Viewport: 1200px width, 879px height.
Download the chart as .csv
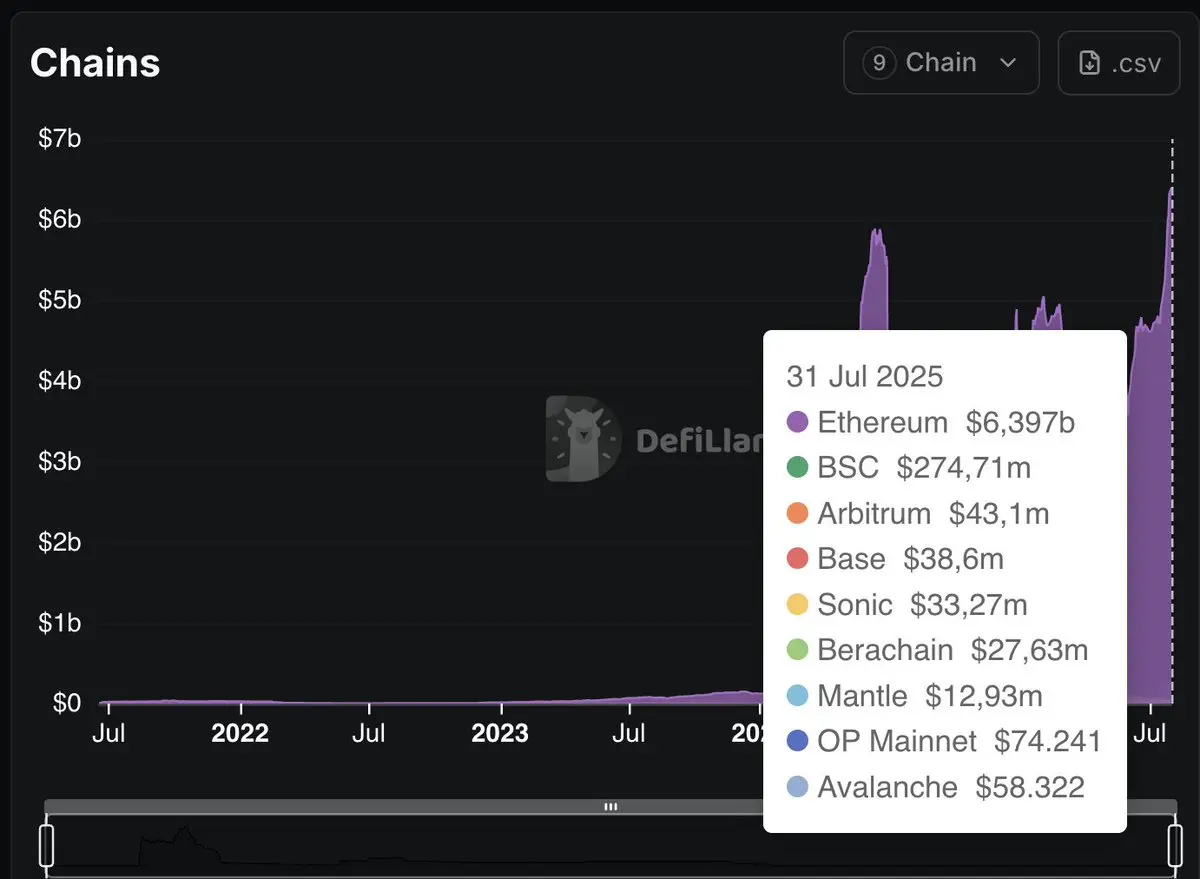(1119, 63)
